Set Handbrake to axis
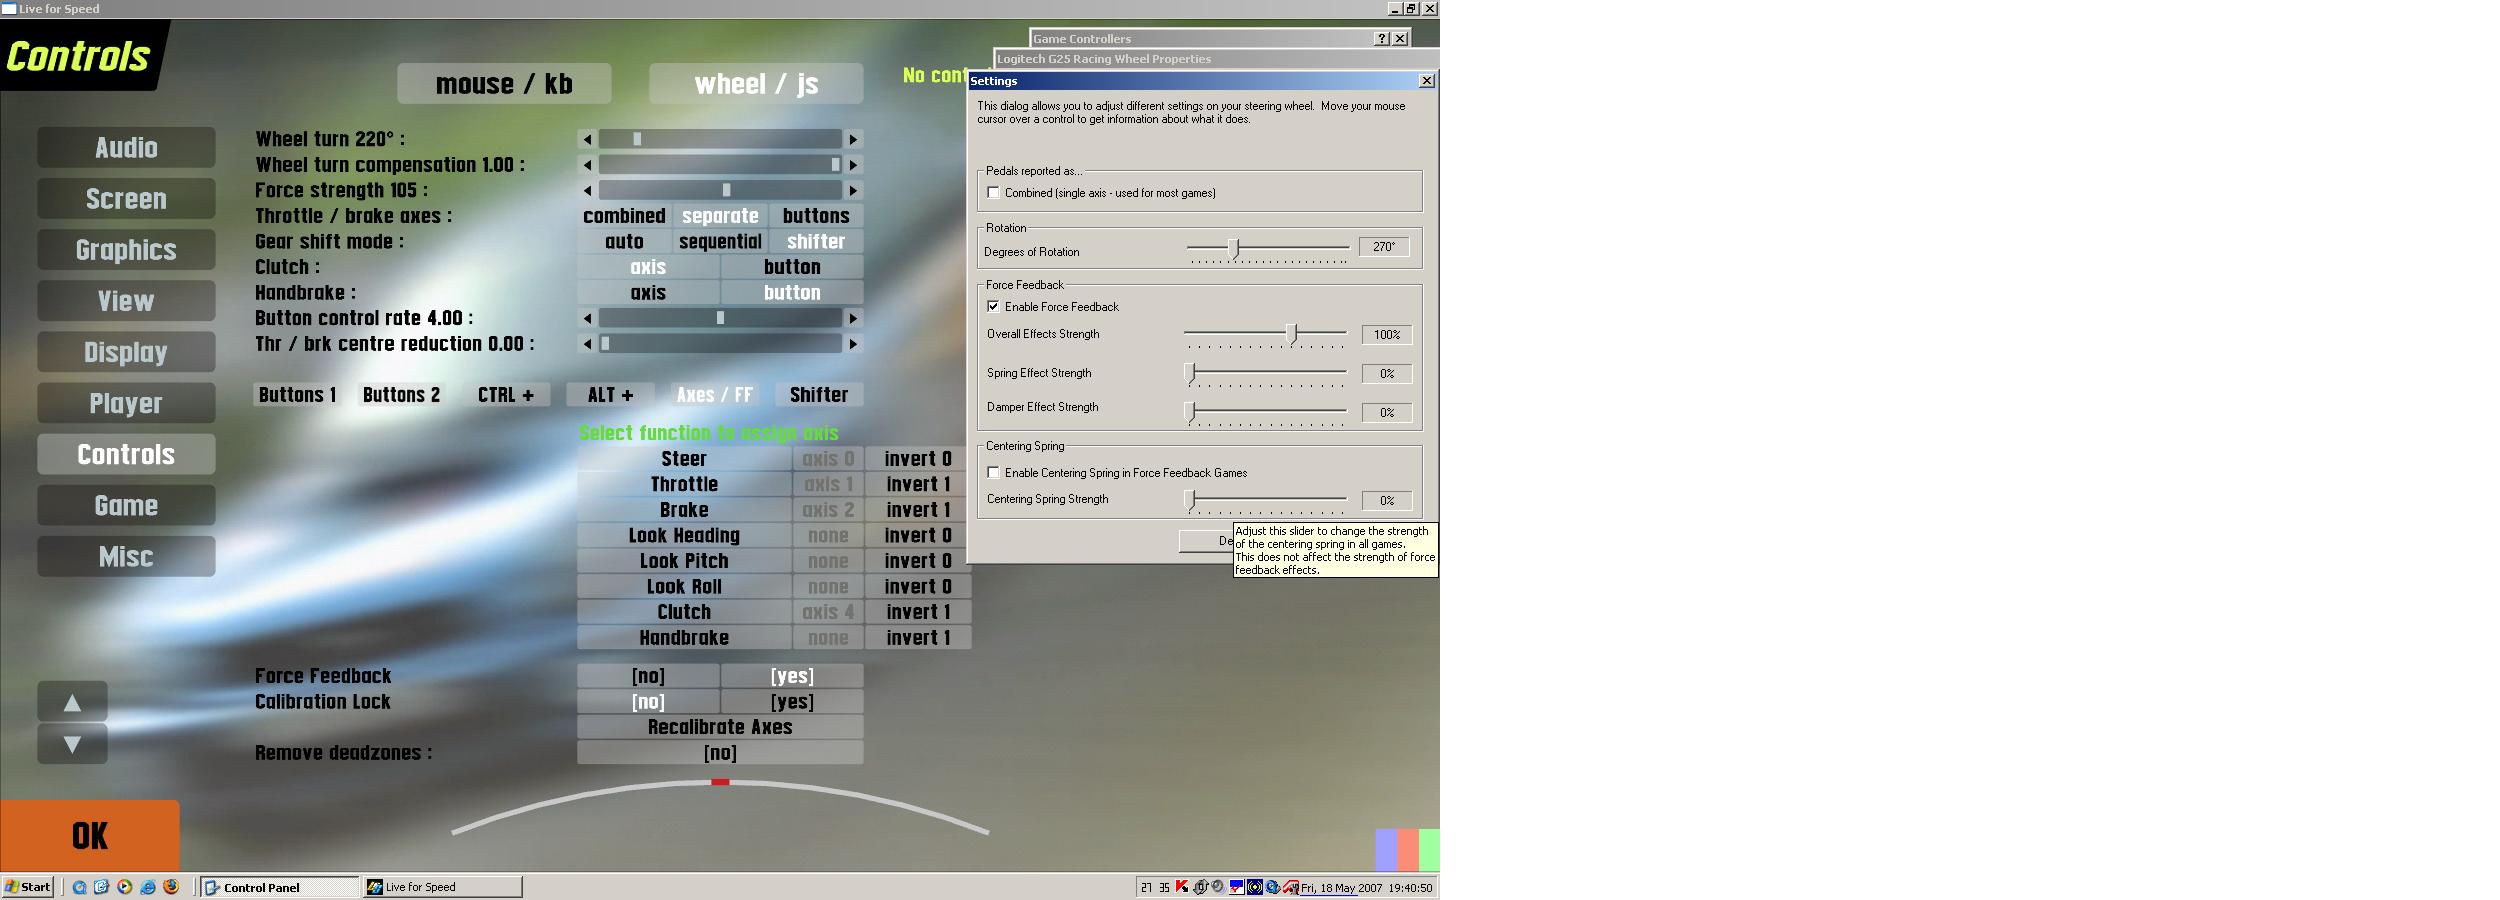Screen dimensions: 2500x900 648,293
